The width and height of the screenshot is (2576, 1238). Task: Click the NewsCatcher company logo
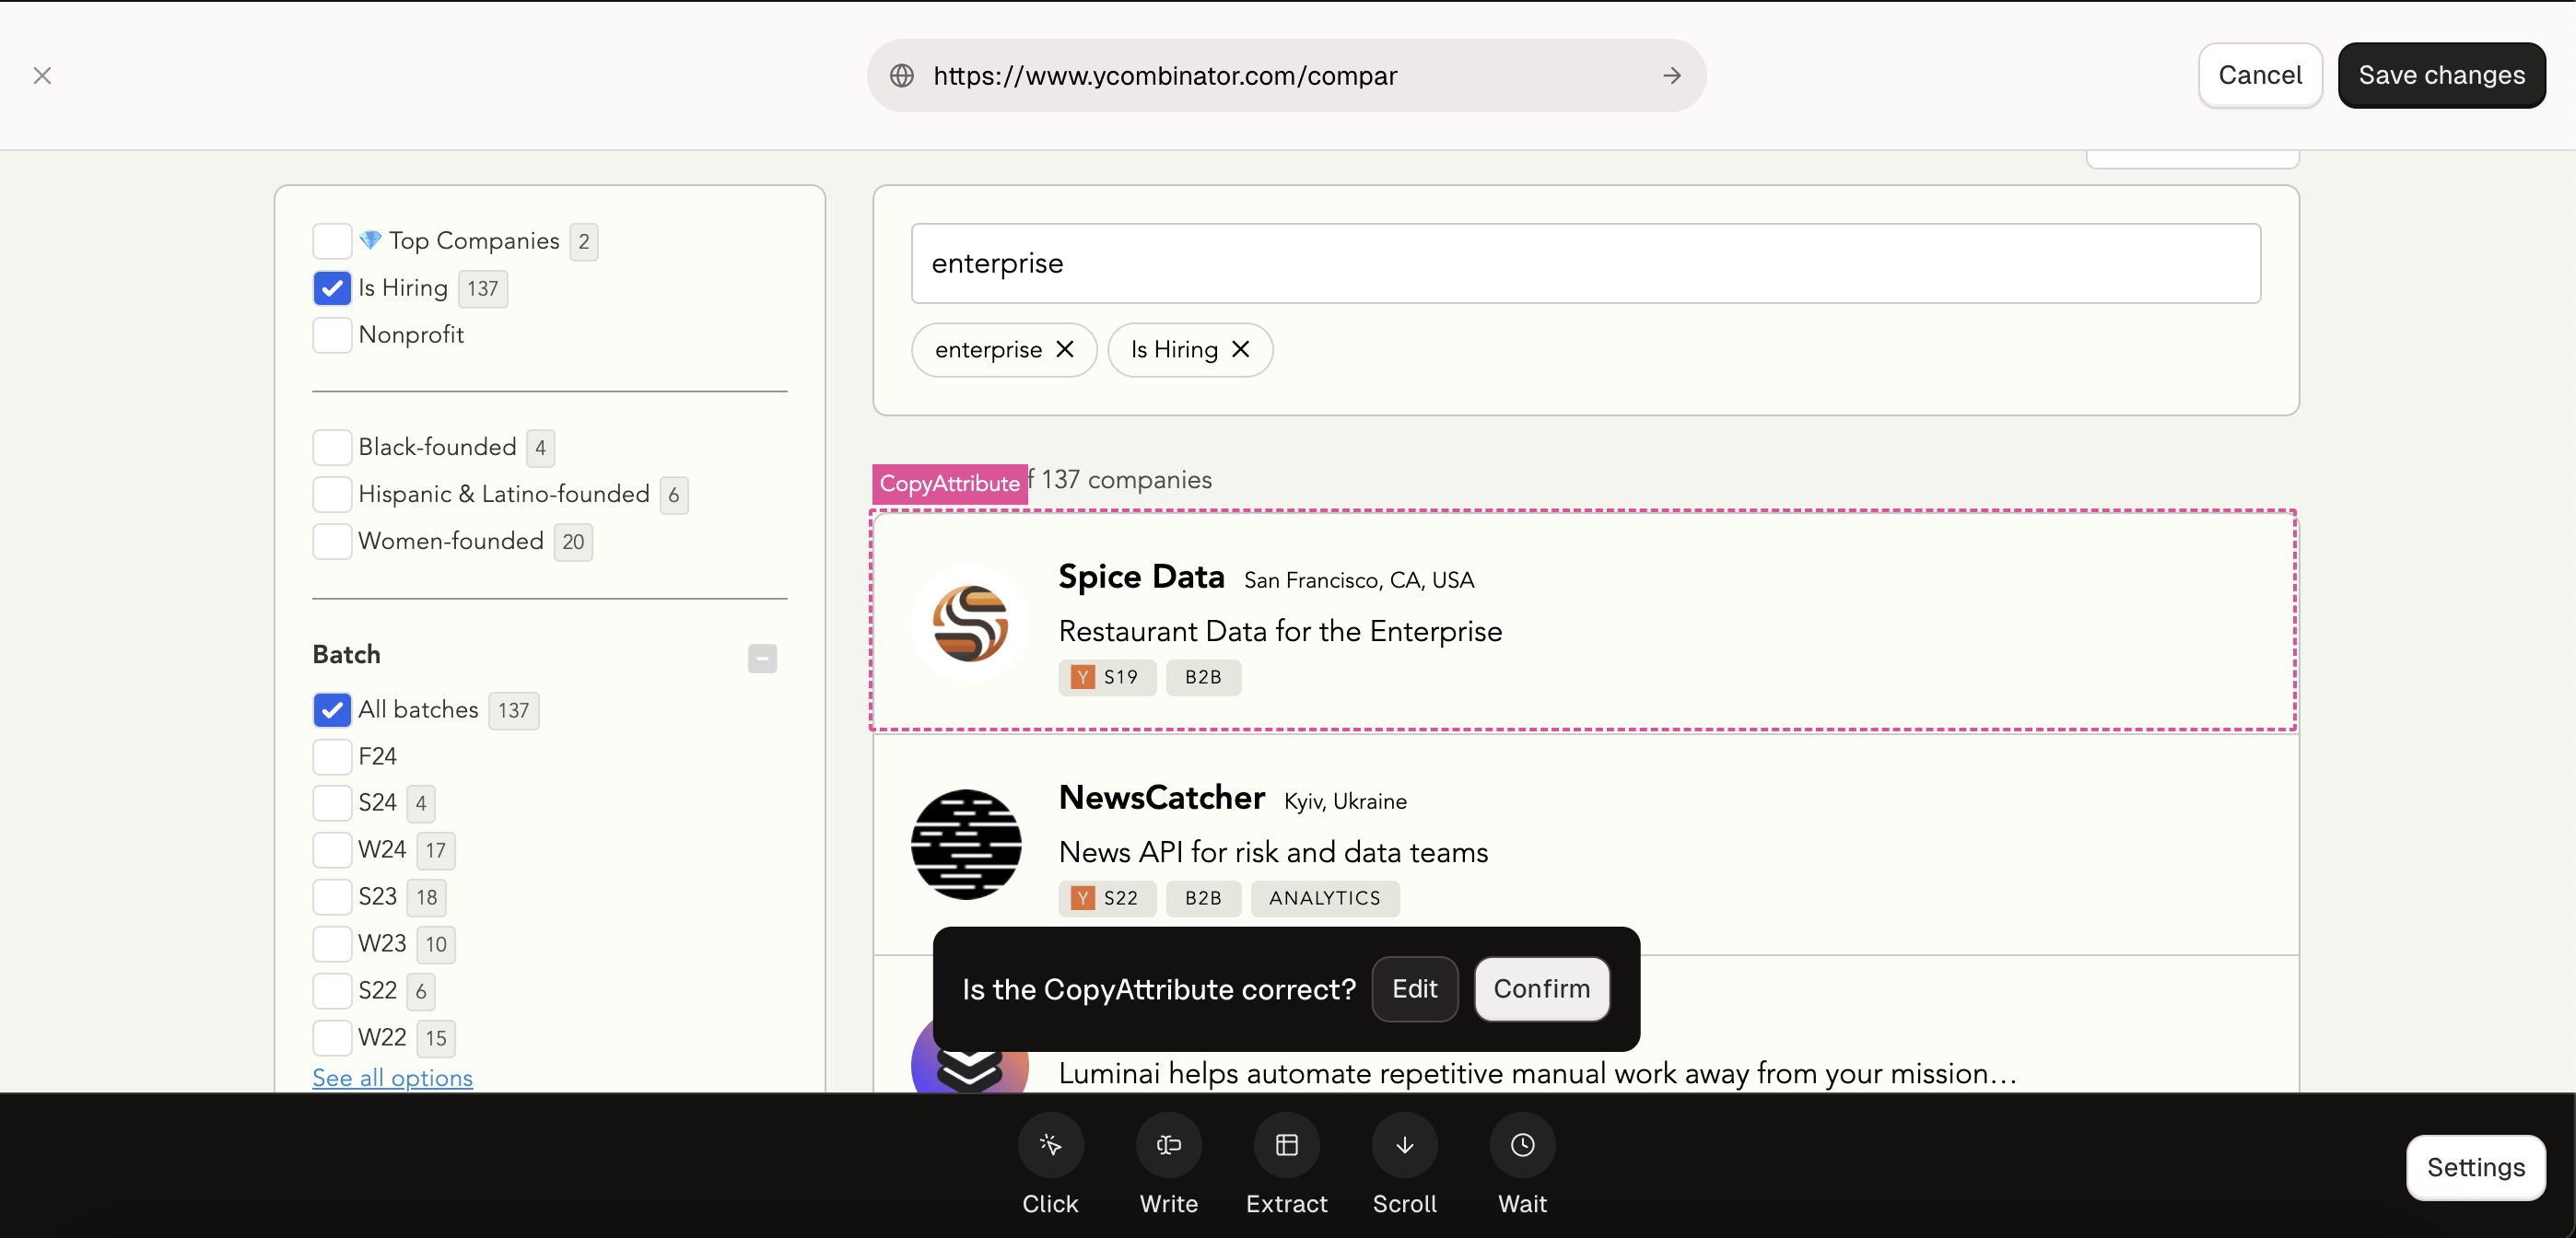tap(966, 844)
